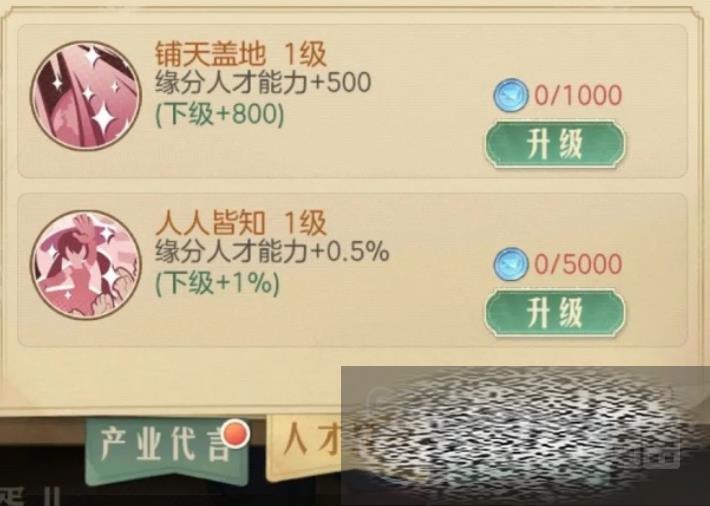The width and height of the screenshot is (710, 506).
Task: Click the 缘分人才能力+500 description
Action: [x=263, y=83]
